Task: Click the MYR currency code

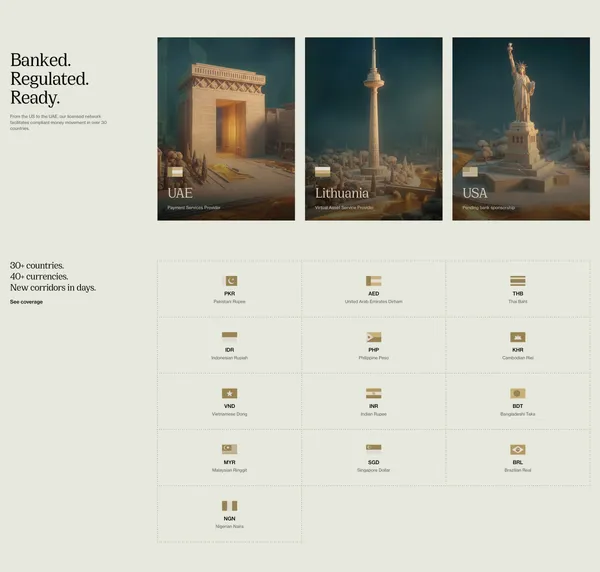Action: click(230, 463)
